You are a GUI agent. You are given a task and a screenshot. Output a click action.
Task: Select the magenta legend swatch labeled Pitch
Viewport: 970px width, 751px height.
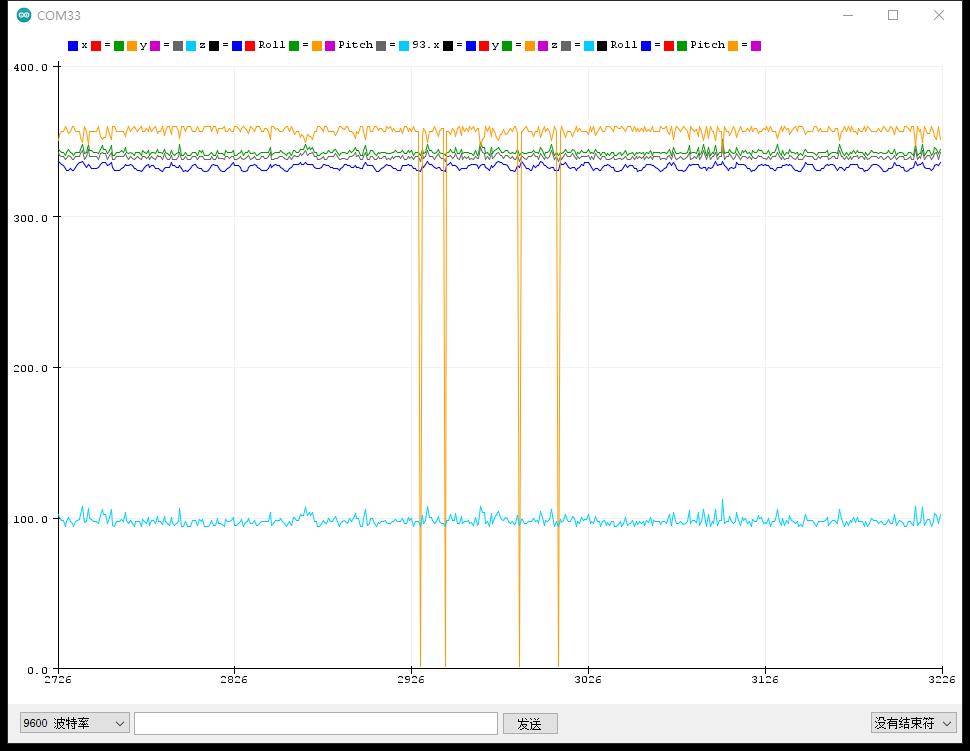point(330,46)
